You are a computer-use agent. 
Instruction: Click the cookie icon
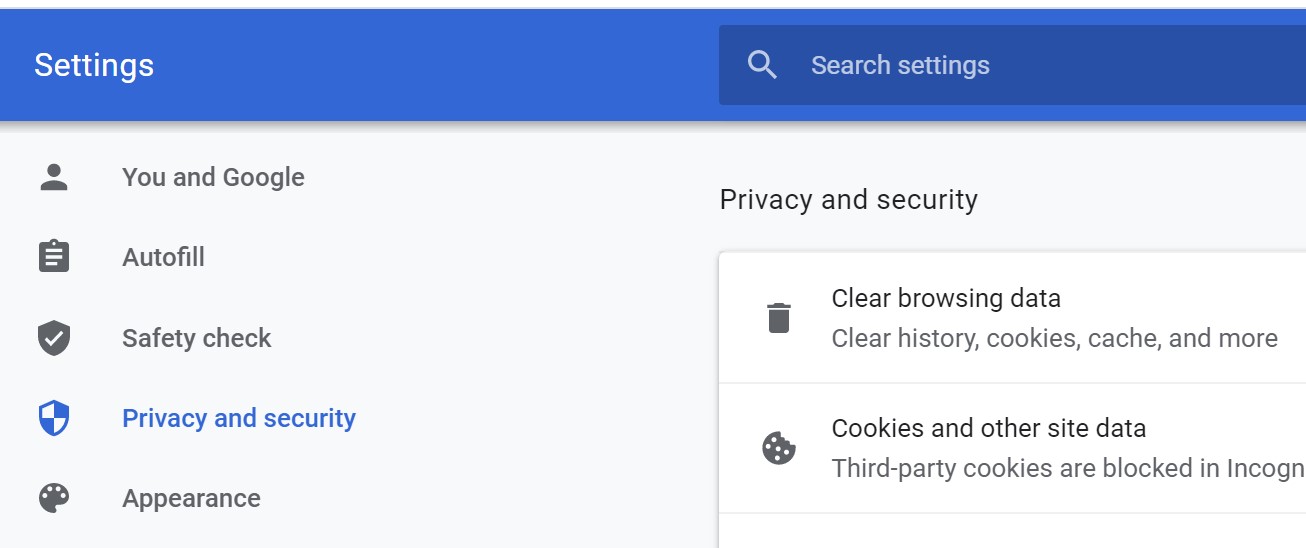tap(779, 448)
